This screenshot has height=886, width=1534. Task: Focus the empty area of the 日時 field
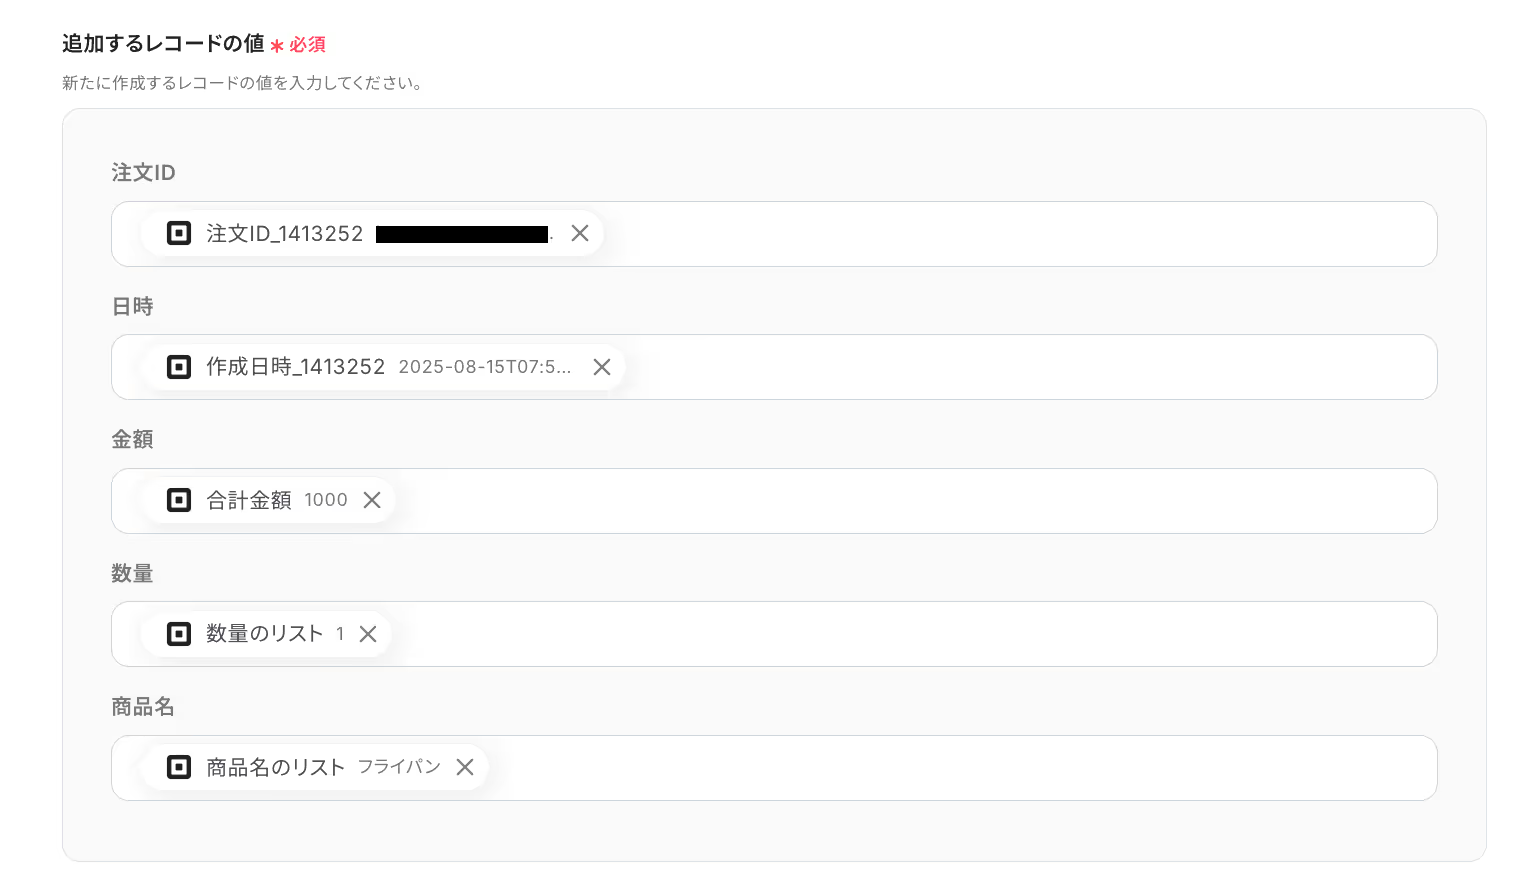[1030, 367]
